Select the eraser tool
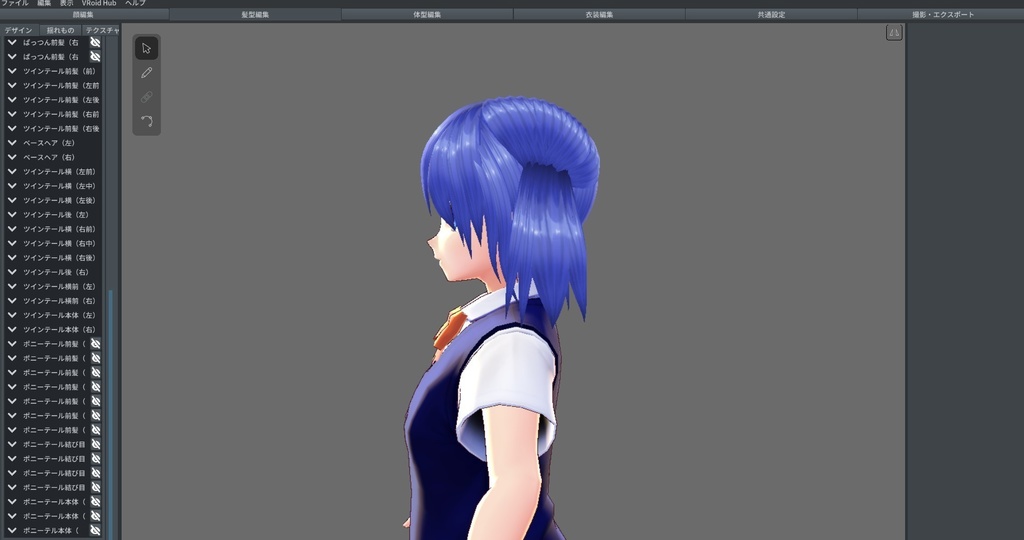 point(146,97)
